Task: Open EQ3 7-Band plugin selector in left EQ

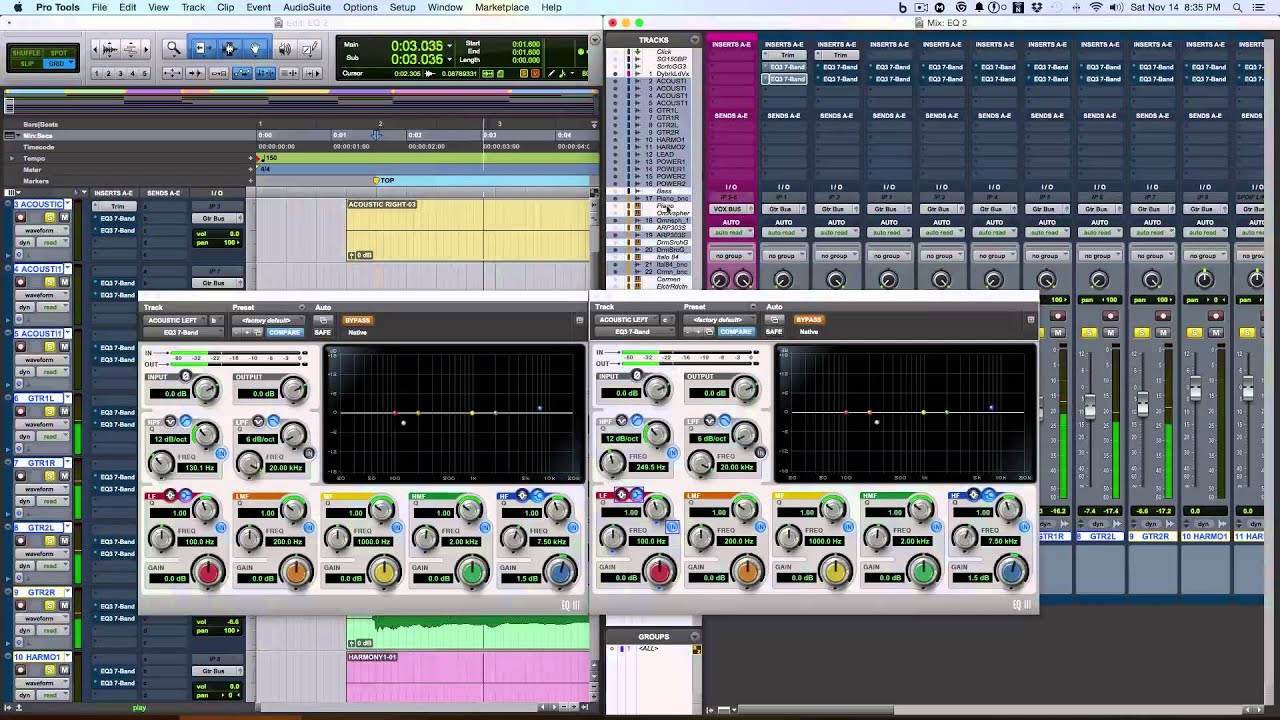Action: [184, 332]
